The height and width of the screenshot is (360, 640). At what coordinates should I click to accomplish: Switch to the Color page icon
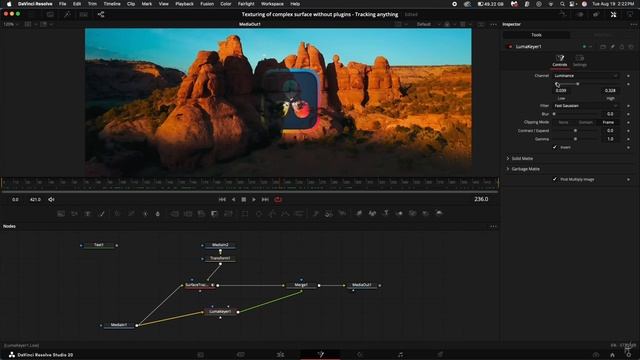click(x=360, y=354)
